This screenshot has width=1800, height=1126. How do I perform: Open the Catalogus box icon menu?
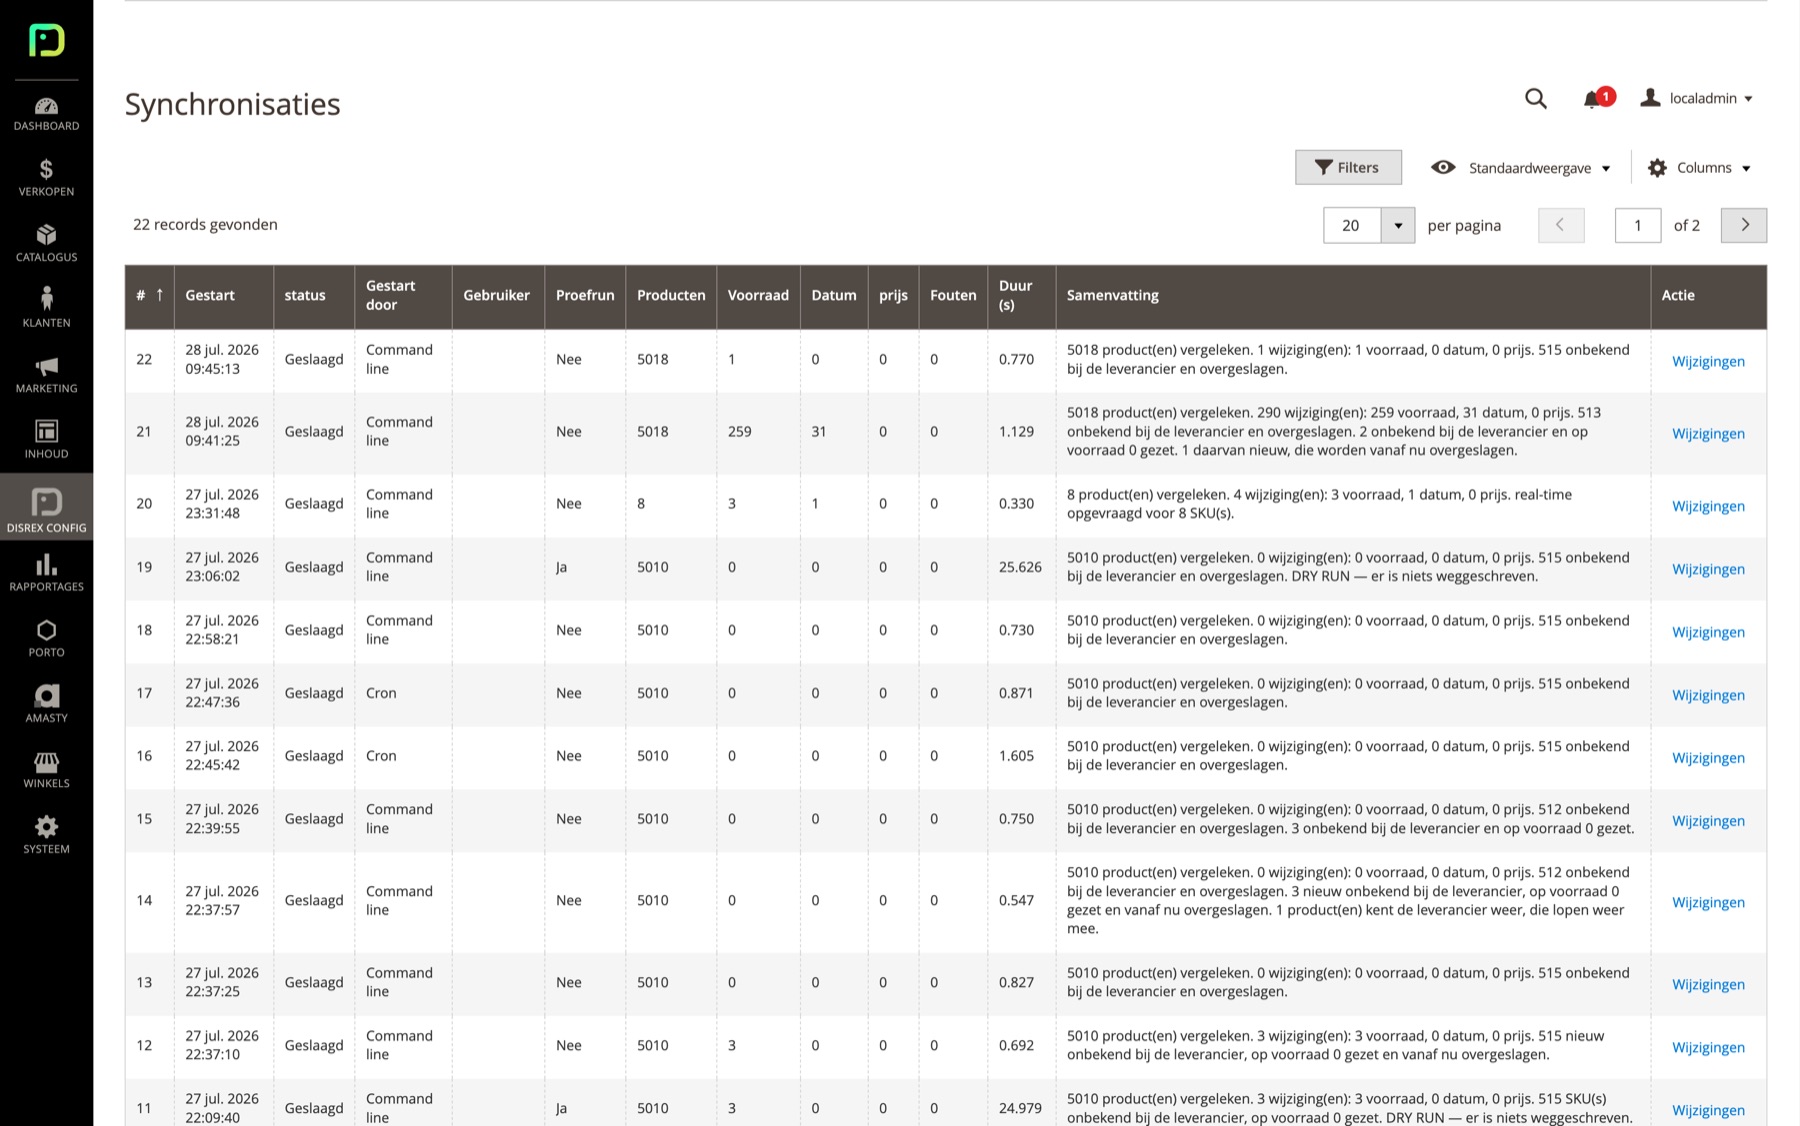click(x=46, y=243)
